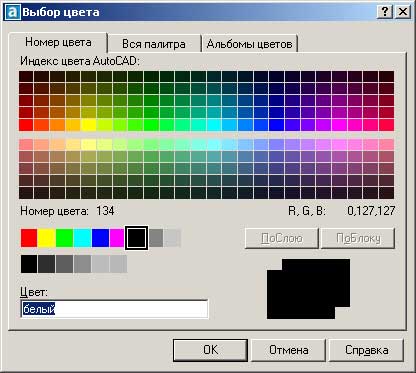
Task: Pick bright magenta in upper palette
Action: [339, 125]
